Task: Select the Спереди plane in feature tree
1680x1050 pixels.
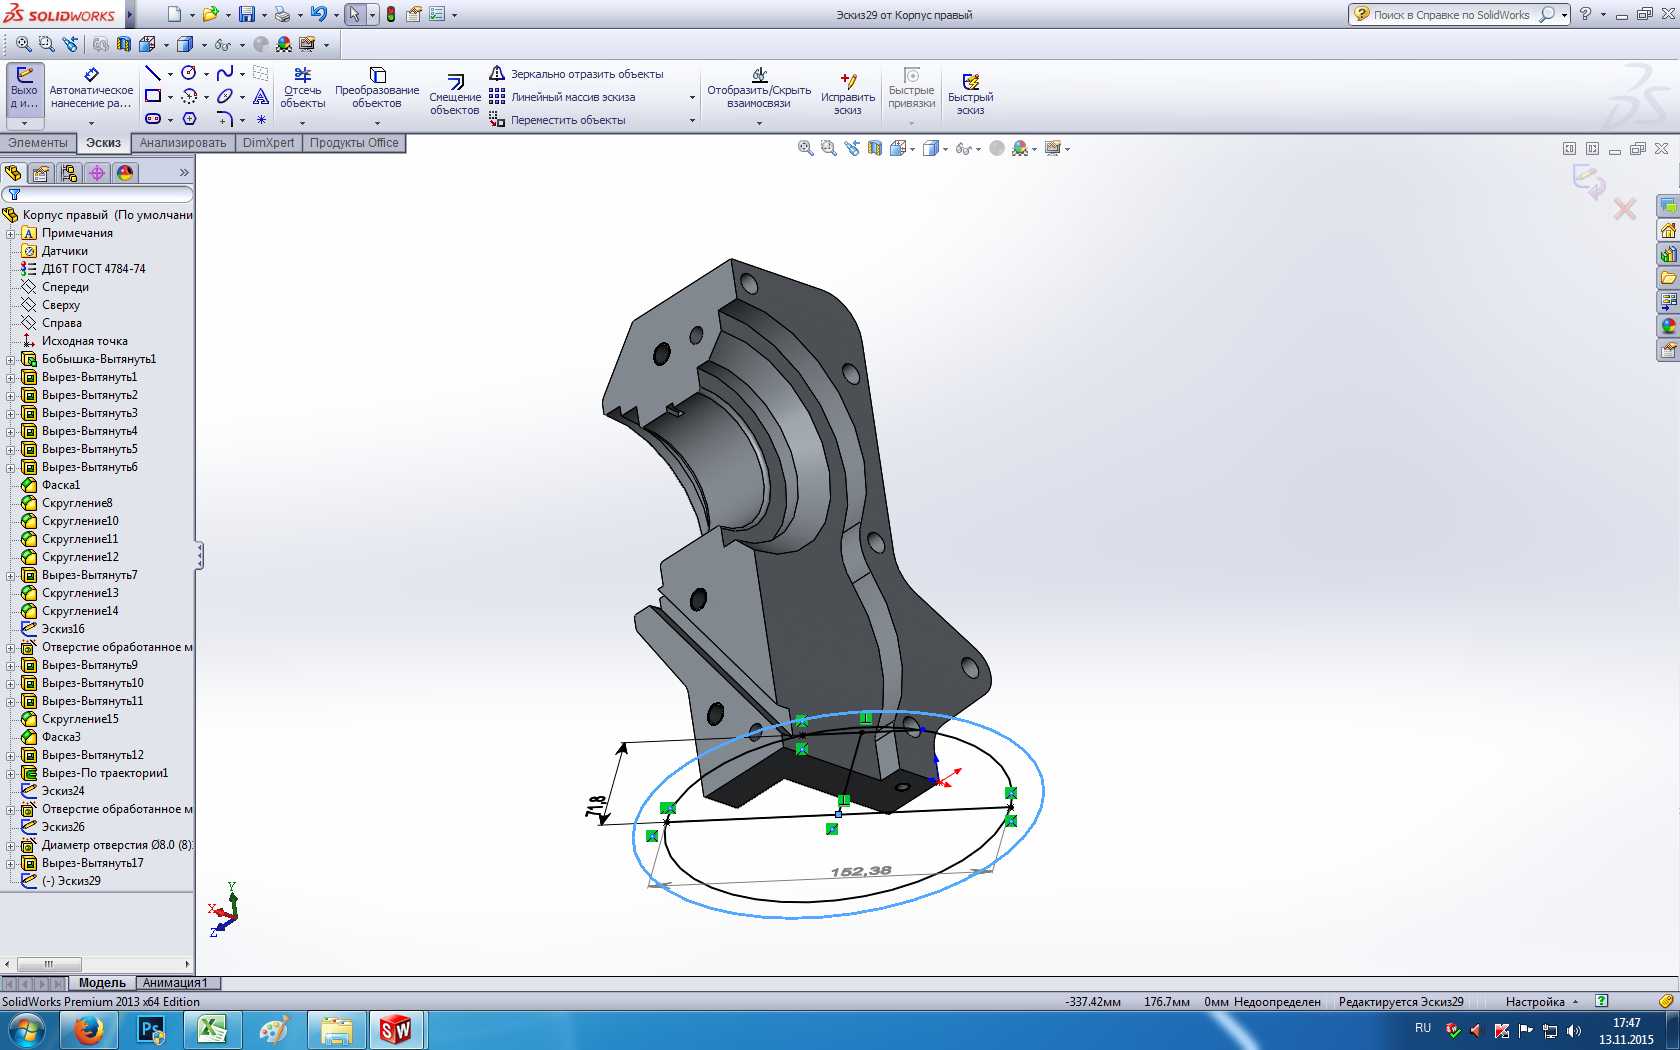Action: 65,287
